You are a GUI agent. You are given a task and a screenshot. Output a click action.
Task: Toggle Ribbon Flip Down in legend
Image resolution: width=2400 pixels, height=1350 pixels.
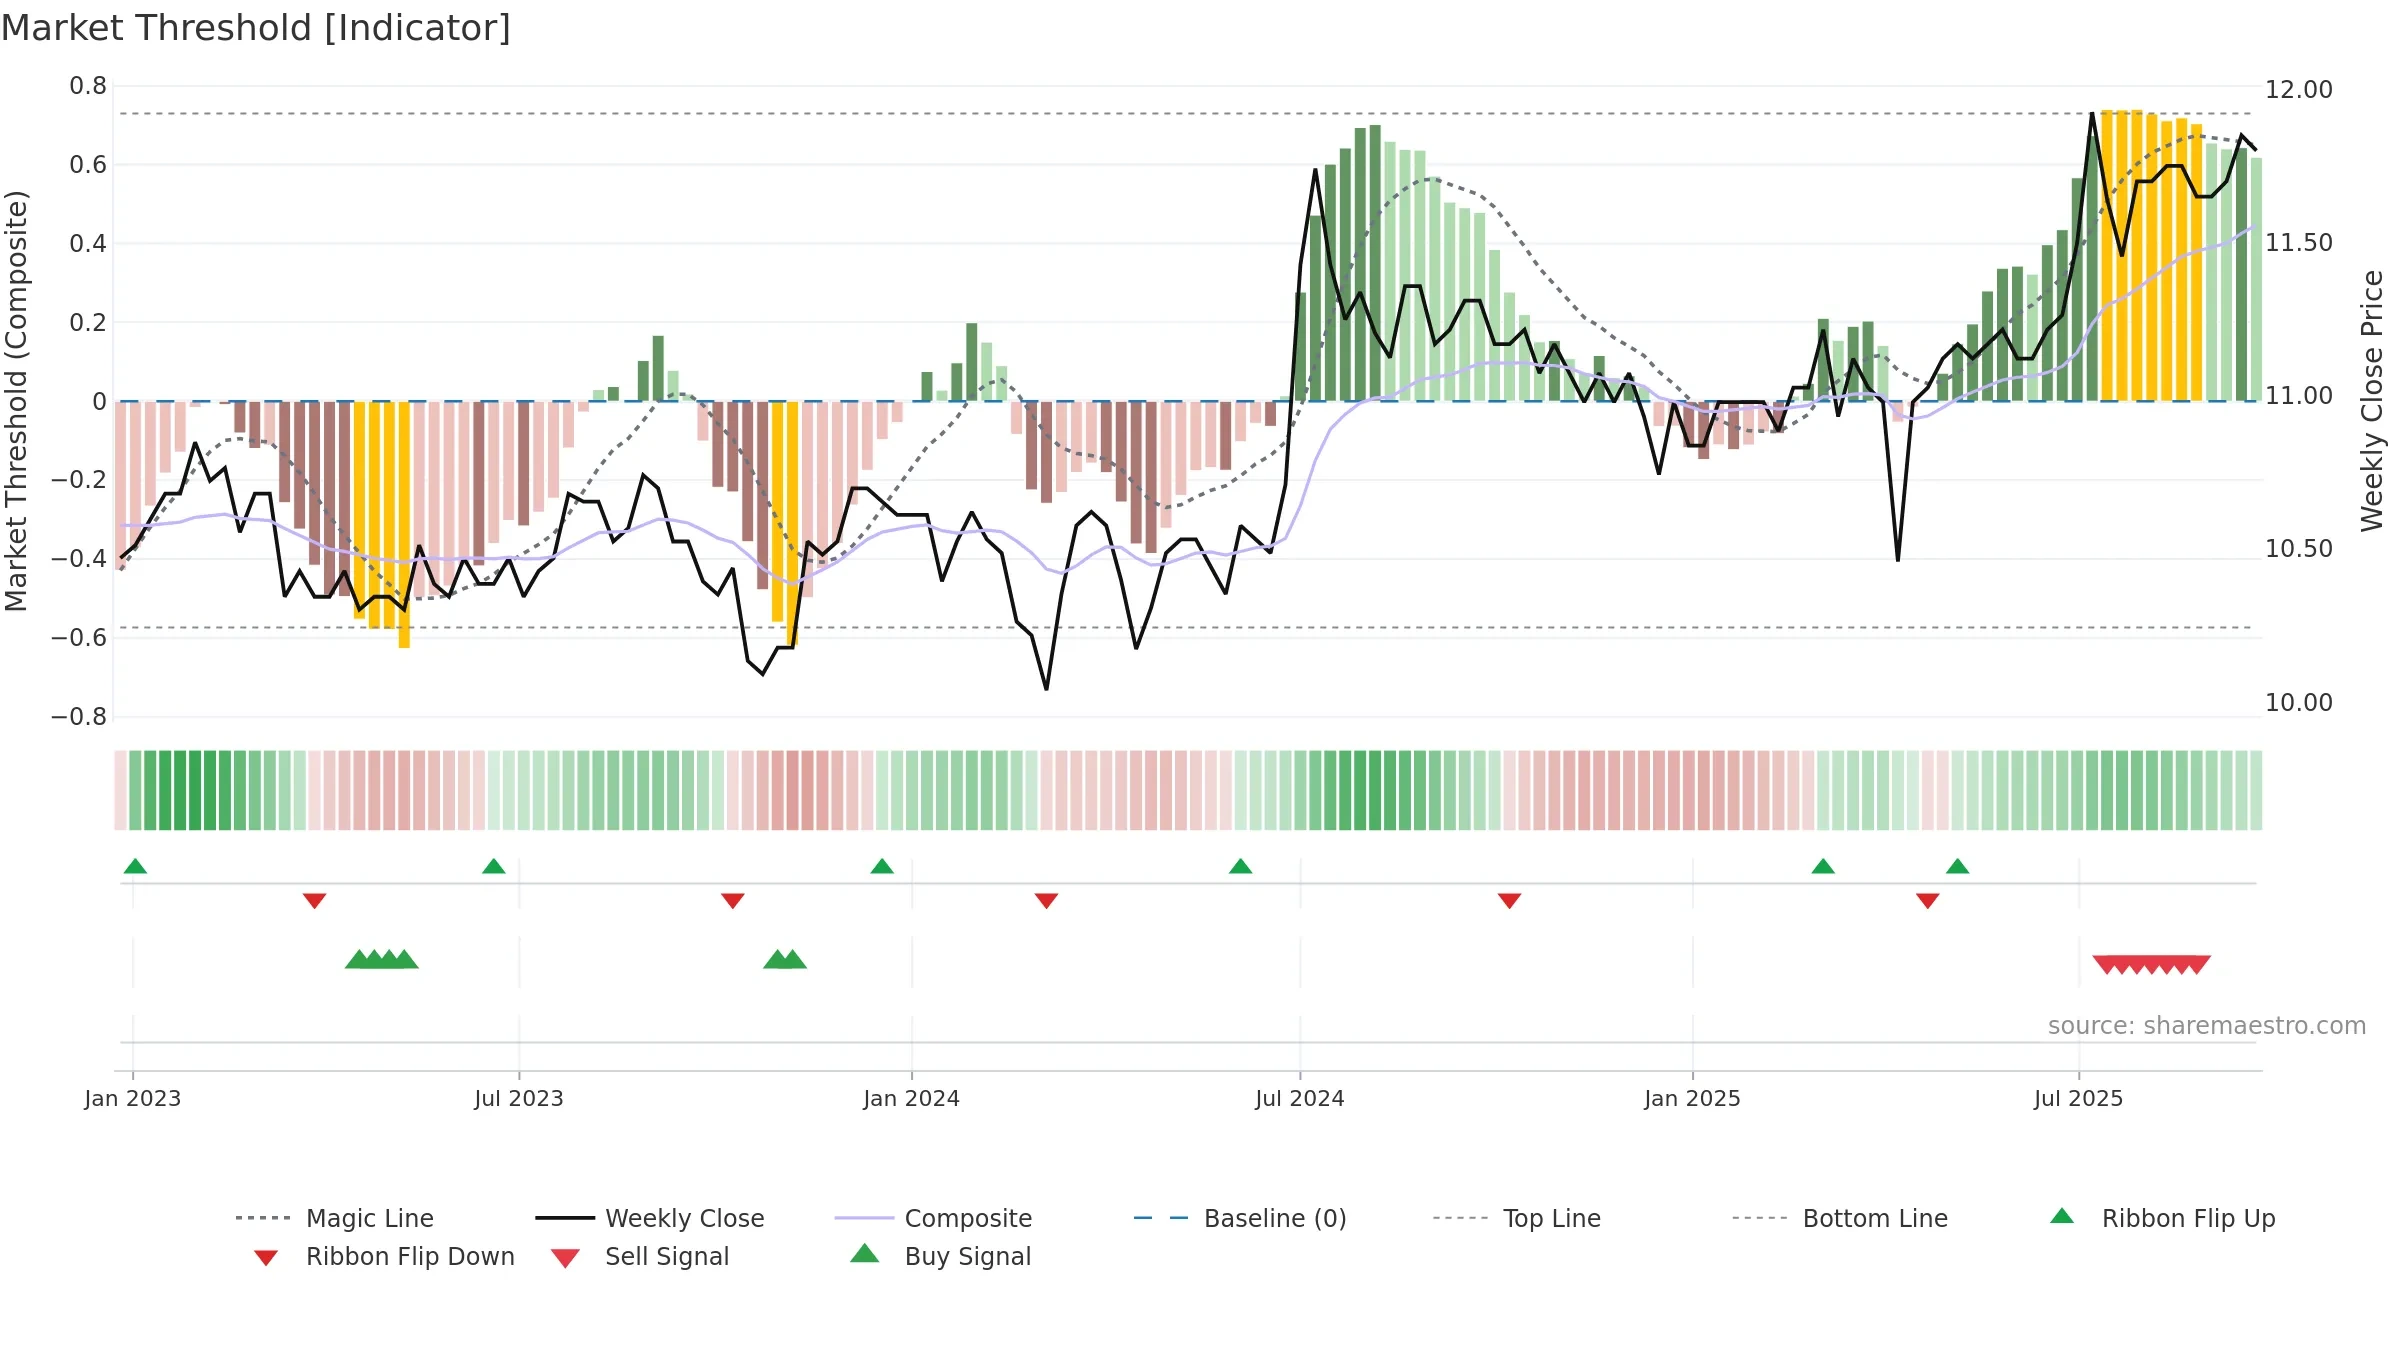click(x=384, y=1256)
